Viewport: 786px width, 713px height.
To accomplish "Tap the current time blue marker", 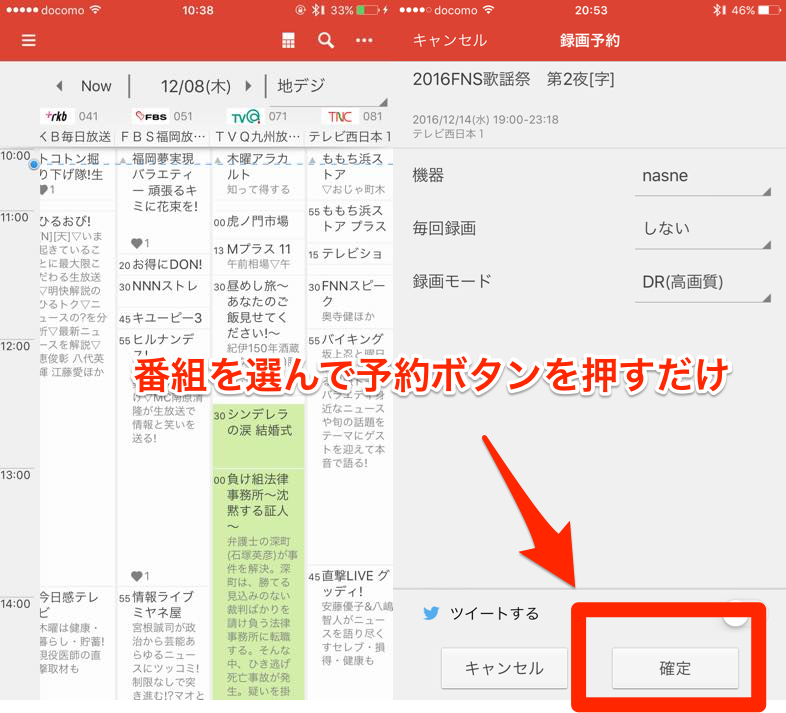I will (34, 164).
